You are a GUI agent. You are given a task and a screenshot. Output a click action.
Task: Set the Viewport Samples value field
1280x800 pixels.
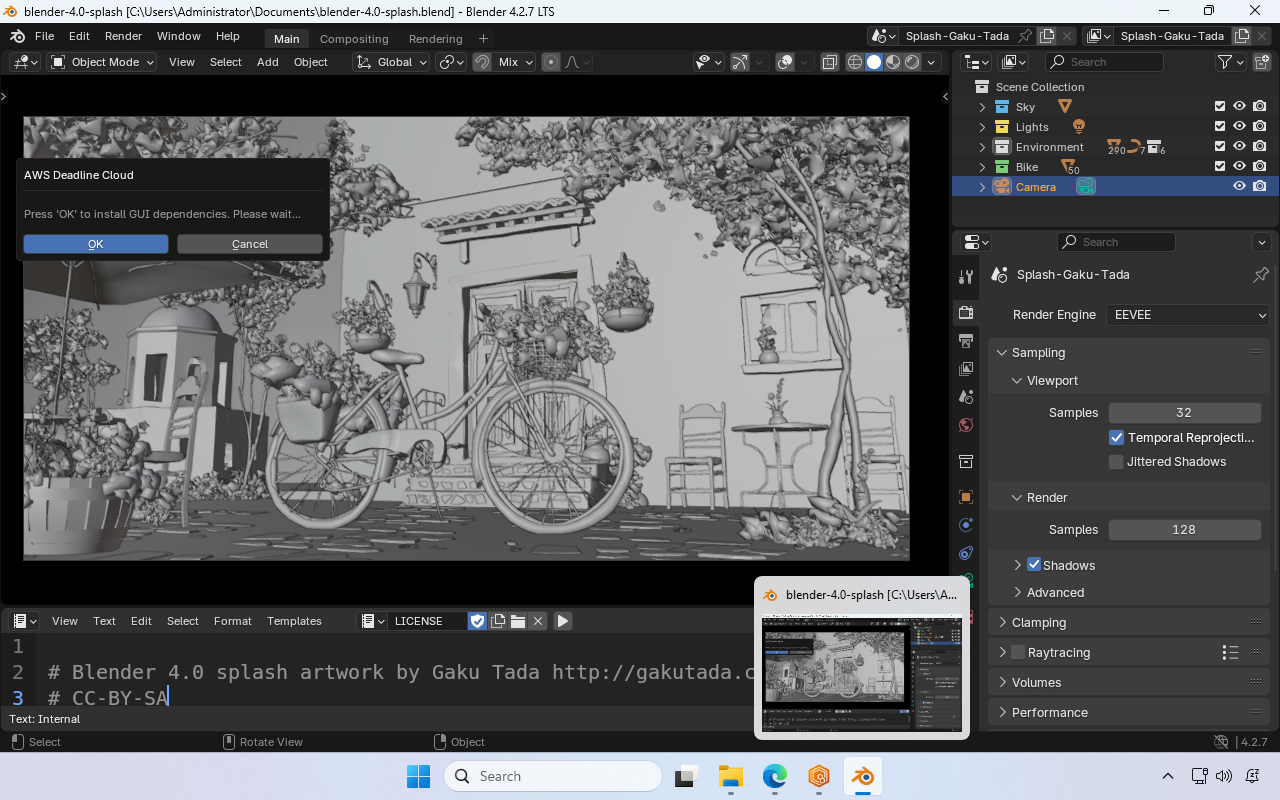(1184, 412)
